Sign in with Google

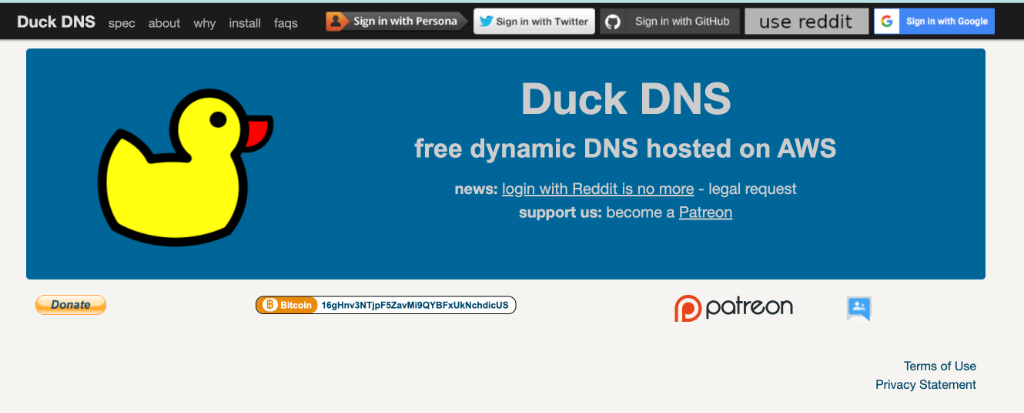tap(935, 21)
